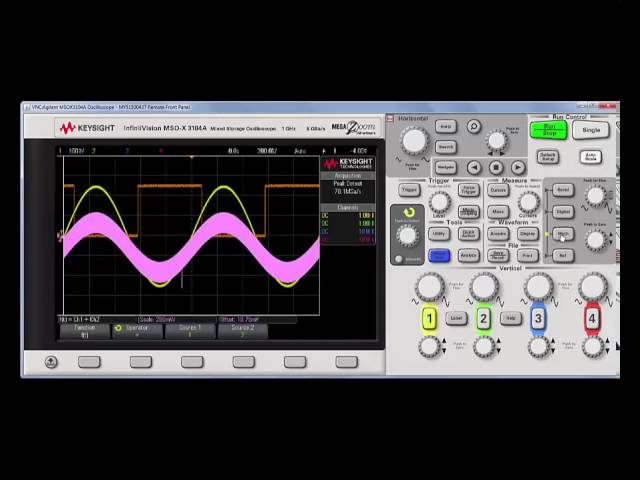Click the Entry knob with green arrow

407,236
